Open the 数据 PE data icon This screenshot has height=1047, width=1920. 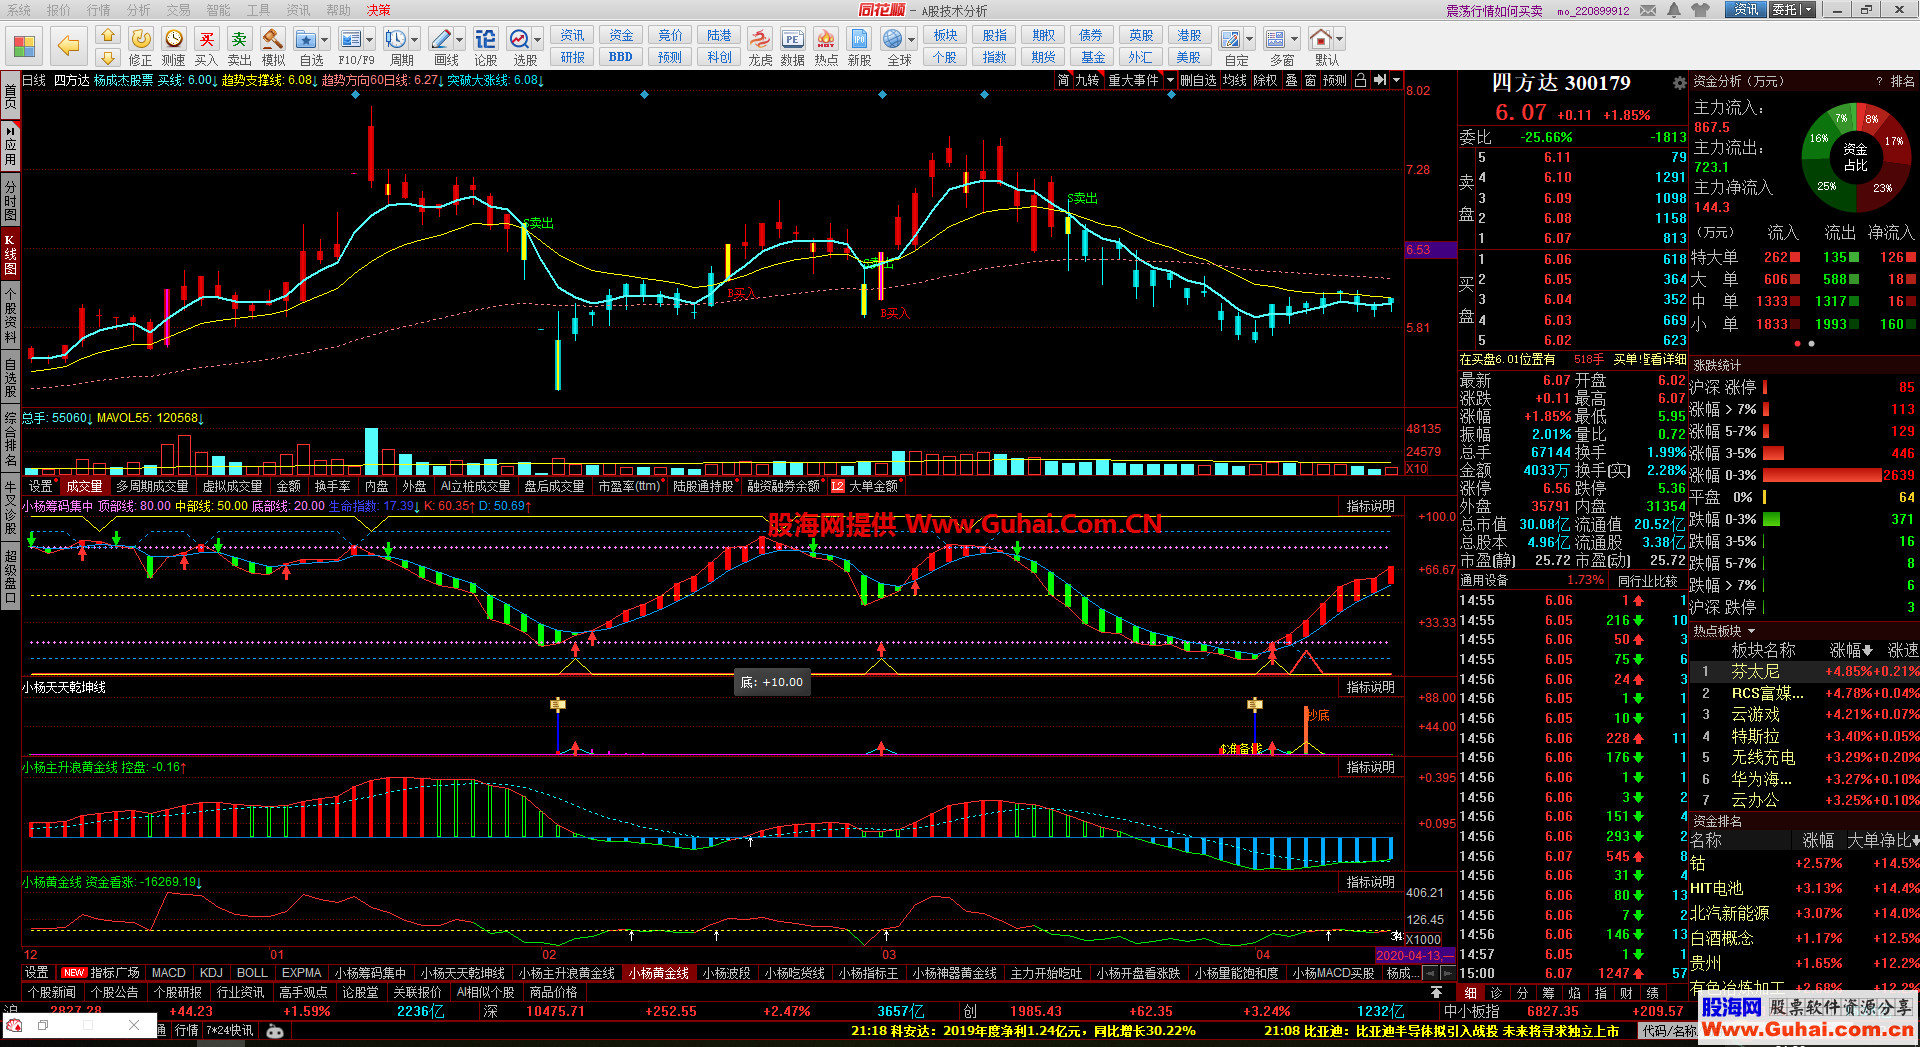coord(793,46)
